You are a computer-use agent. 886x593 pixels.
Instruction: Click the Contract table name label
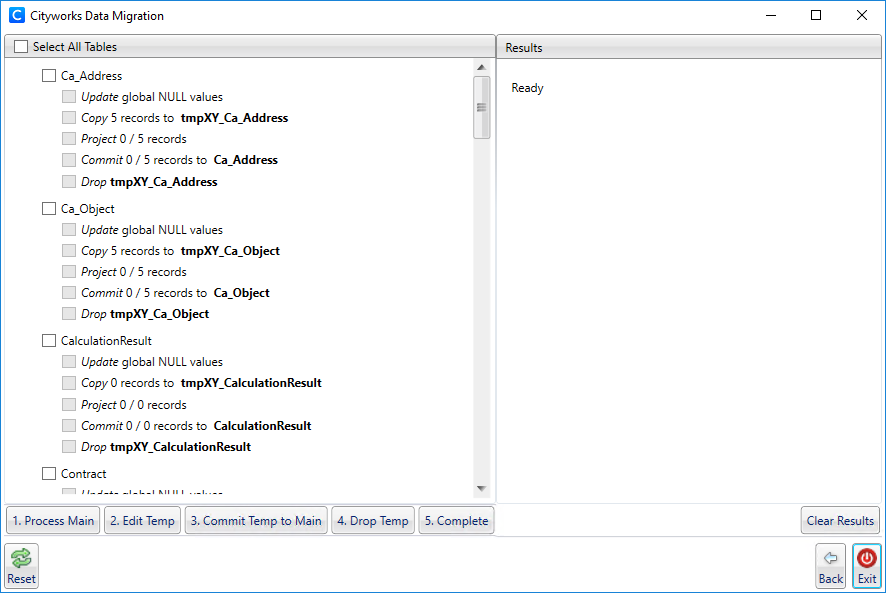(x=84, y=474)
